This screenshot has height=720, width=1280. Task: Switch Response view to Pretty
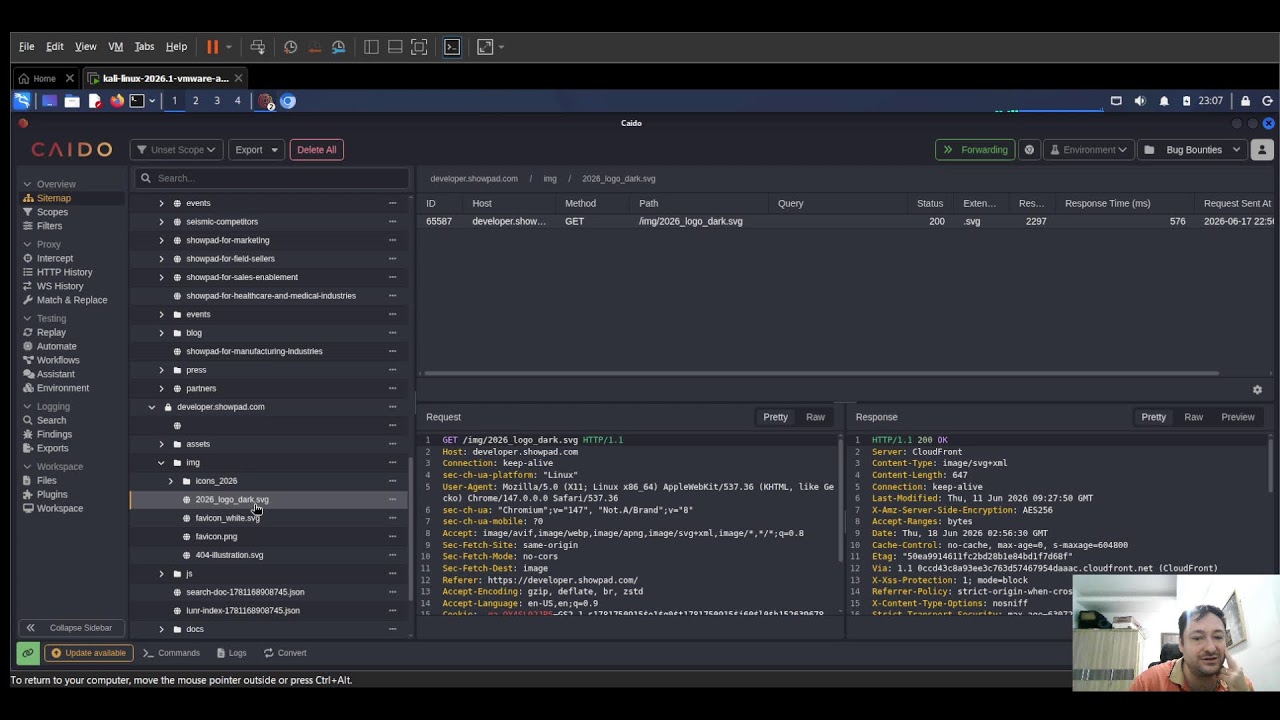tap(1154, 417)
